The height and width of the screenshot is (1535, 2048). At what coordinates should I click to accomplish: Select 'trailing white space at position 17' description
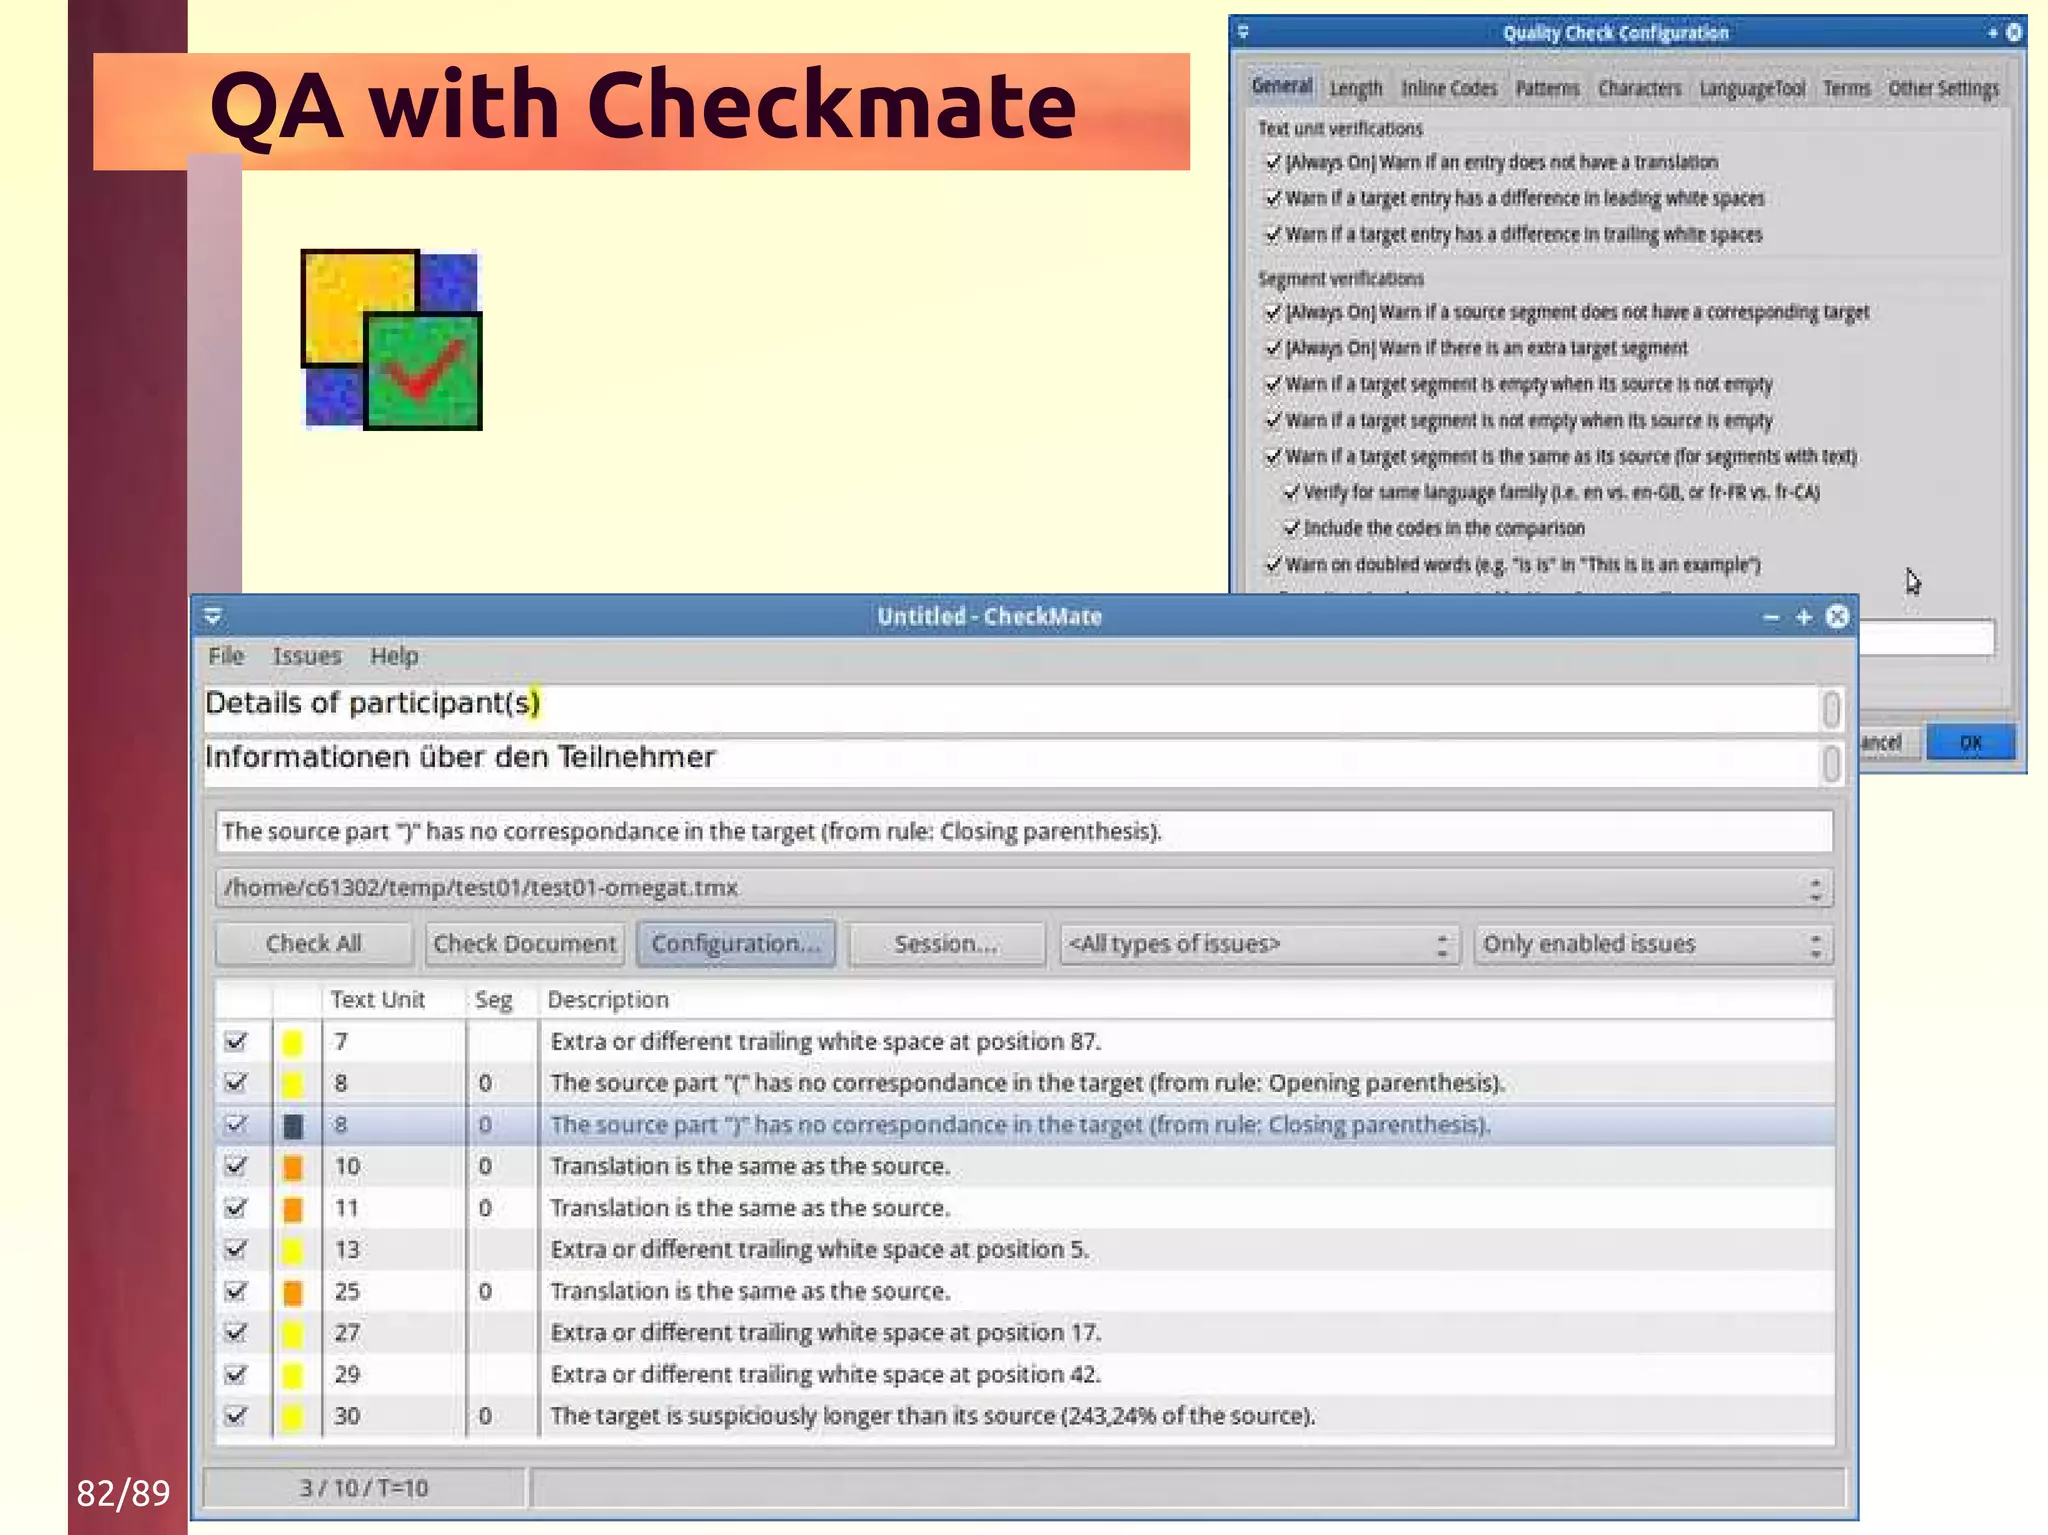(x=825, y=1332)
